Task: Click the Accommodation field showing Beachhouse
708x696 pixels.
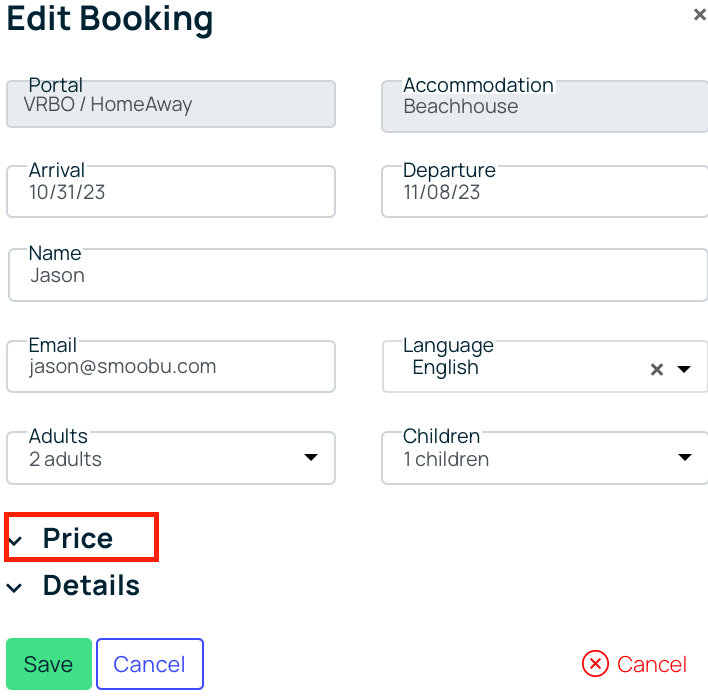Action: [x=545, y=107]
